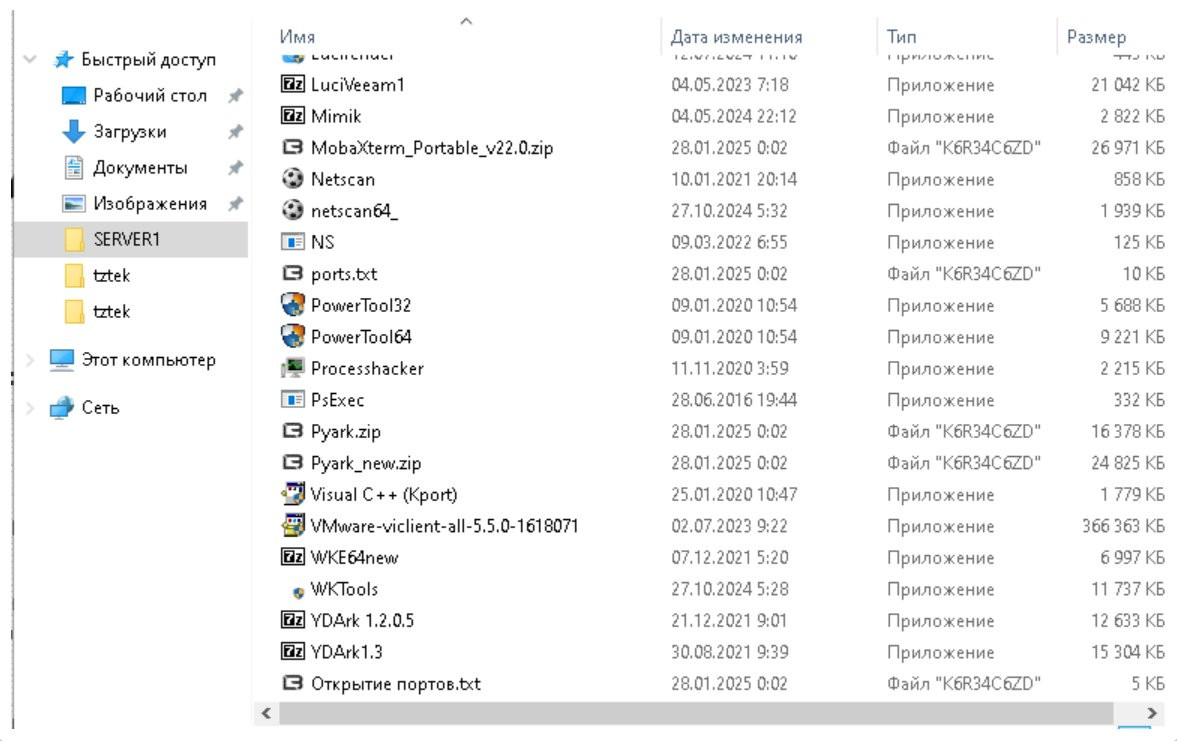
Task: Expand the Этот компьютер tree node
Action: tap(30, 360)
